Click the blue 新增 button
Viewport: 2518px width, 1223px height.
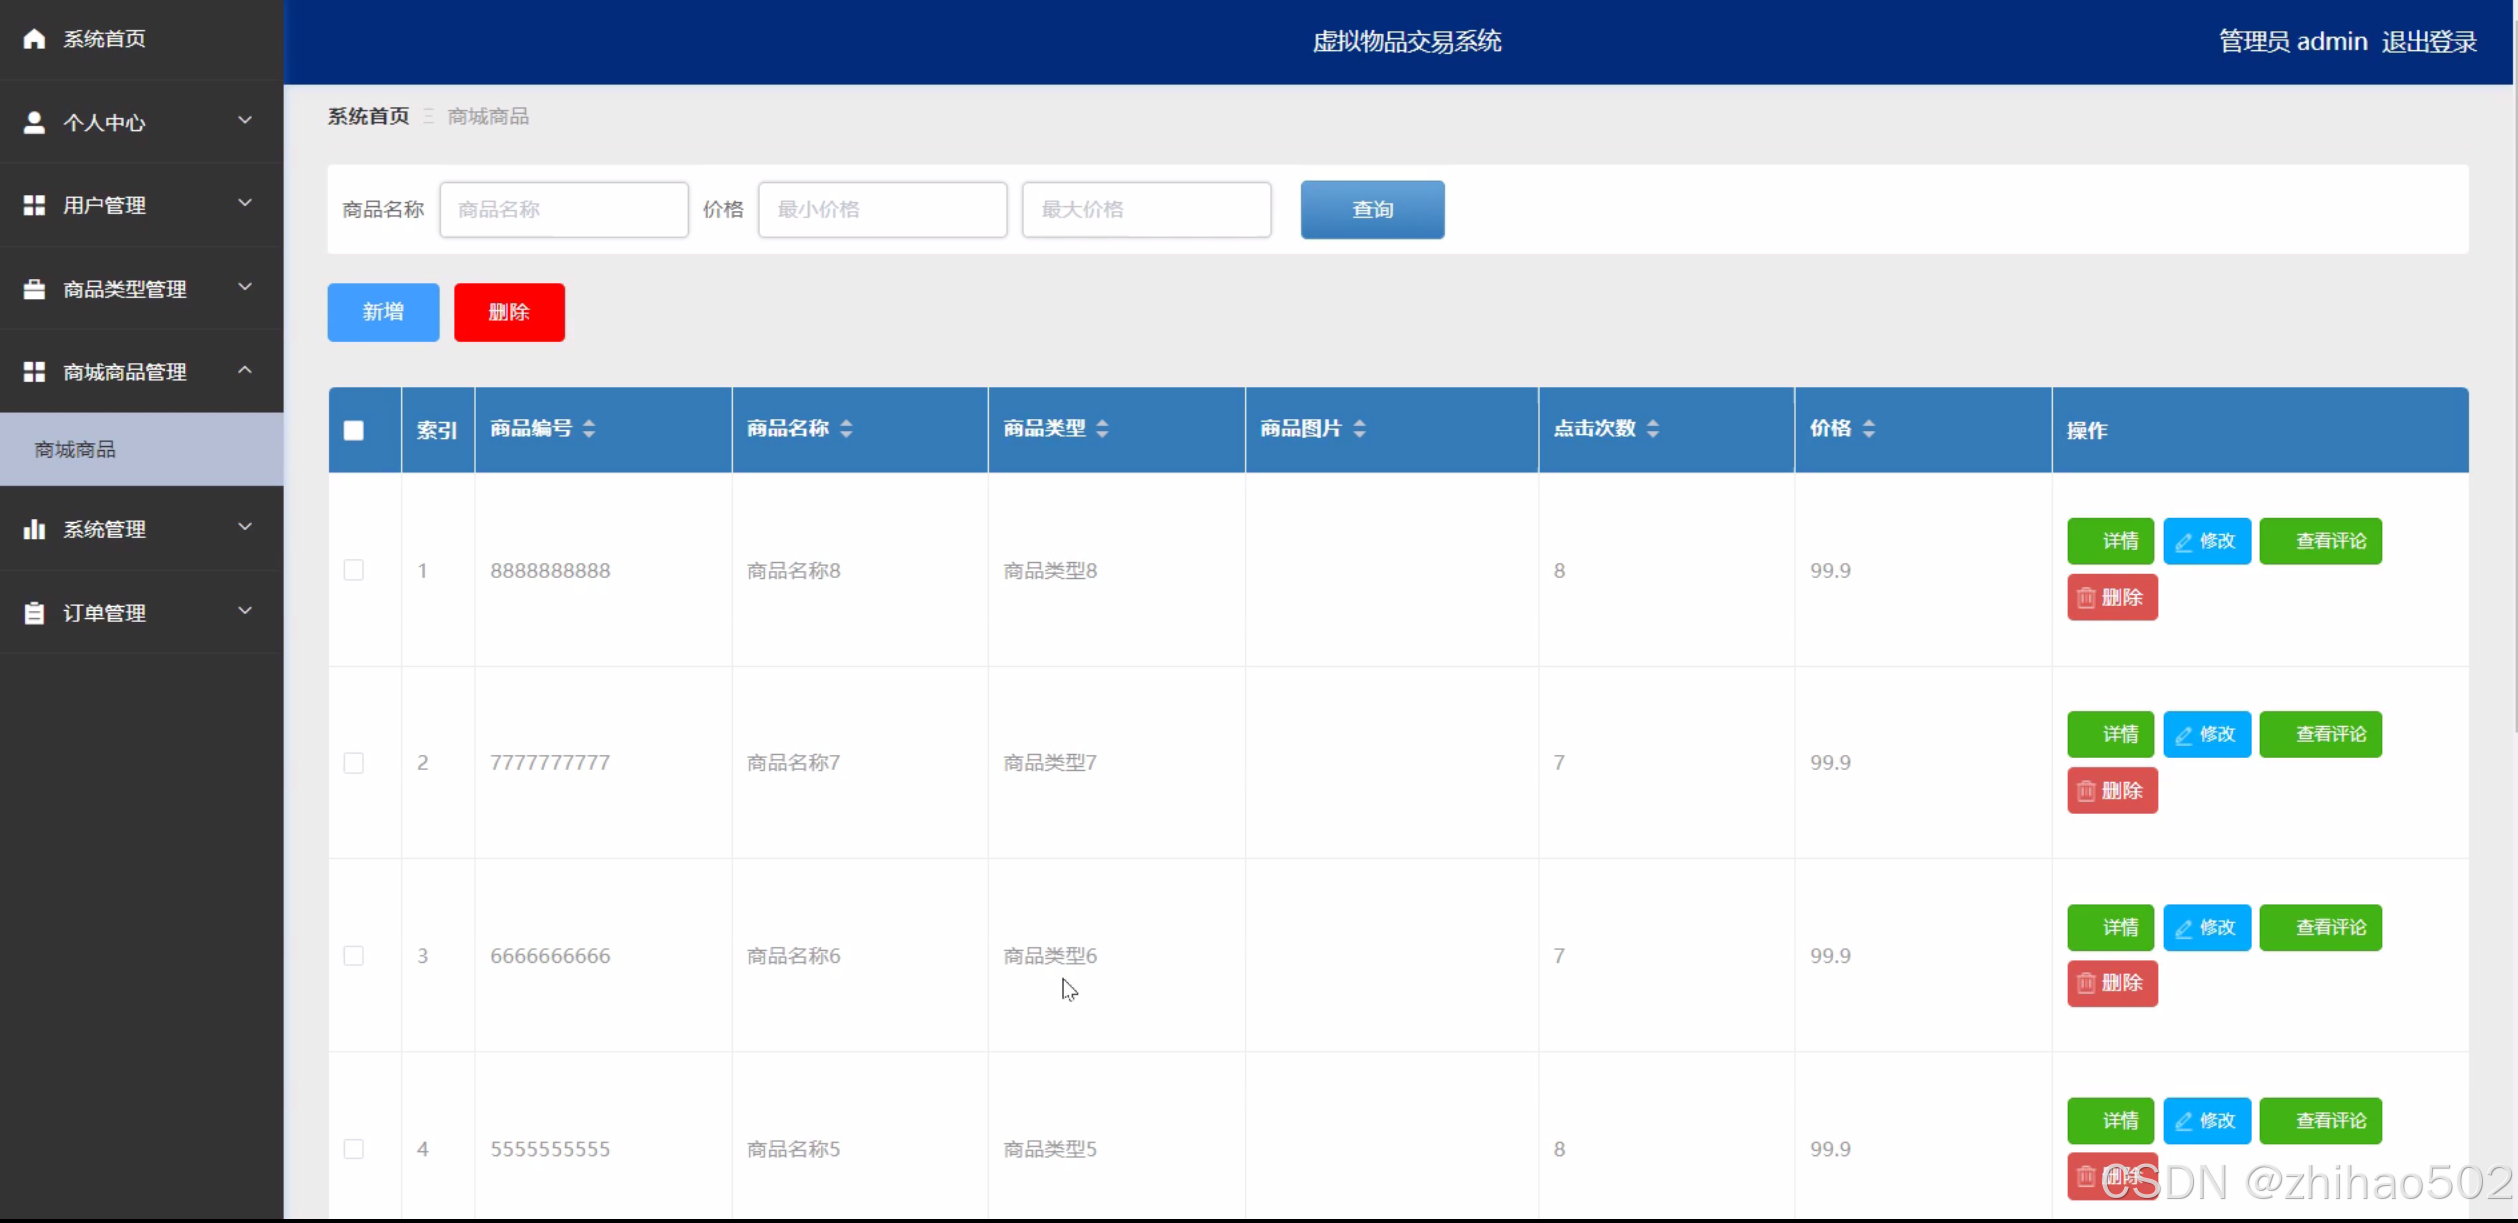(383, 313)
